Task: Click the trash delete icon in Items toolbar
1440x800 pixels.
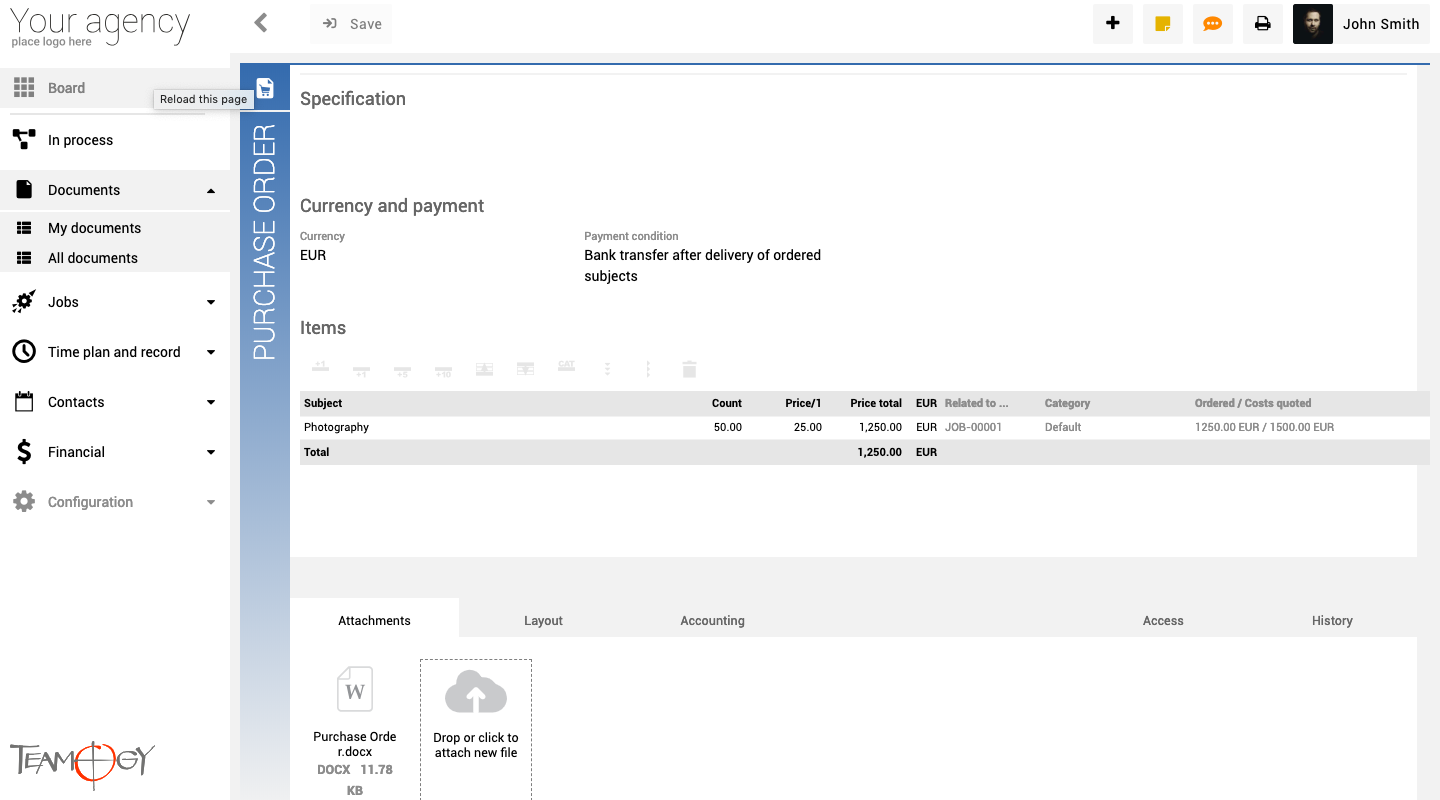Action: pyautogui.click(x=689, y=369)
